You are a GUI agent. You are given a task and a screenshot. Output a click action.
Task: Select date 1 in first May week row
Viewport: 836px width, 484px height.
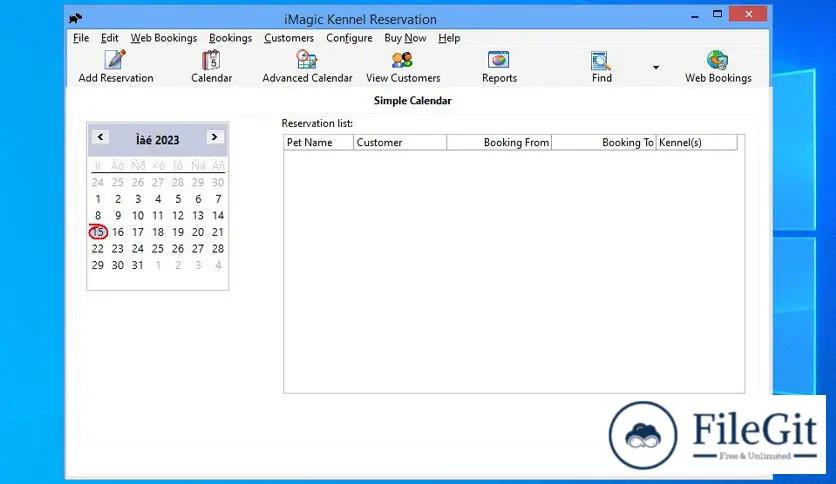(x=98, y=199)
